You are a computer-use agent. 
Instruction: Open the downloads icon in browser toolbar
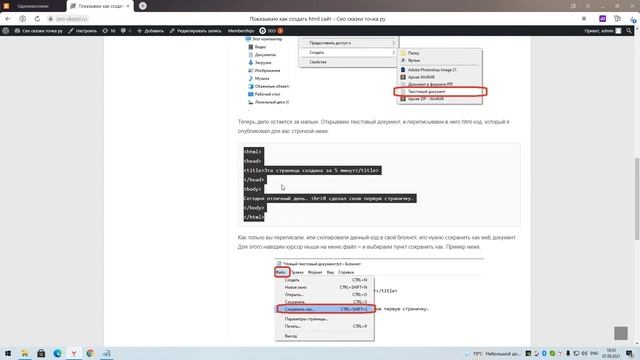click(x=633, y=19)
